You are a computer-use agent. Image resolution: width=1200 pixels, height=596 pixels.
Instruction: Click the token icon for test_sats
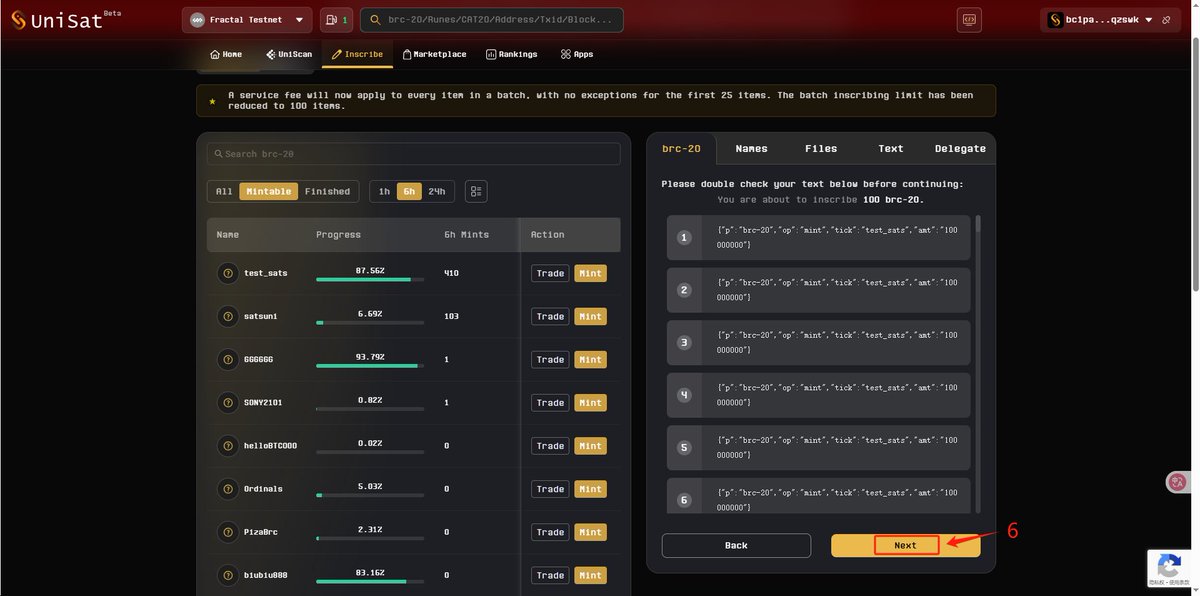pos(227,273)
